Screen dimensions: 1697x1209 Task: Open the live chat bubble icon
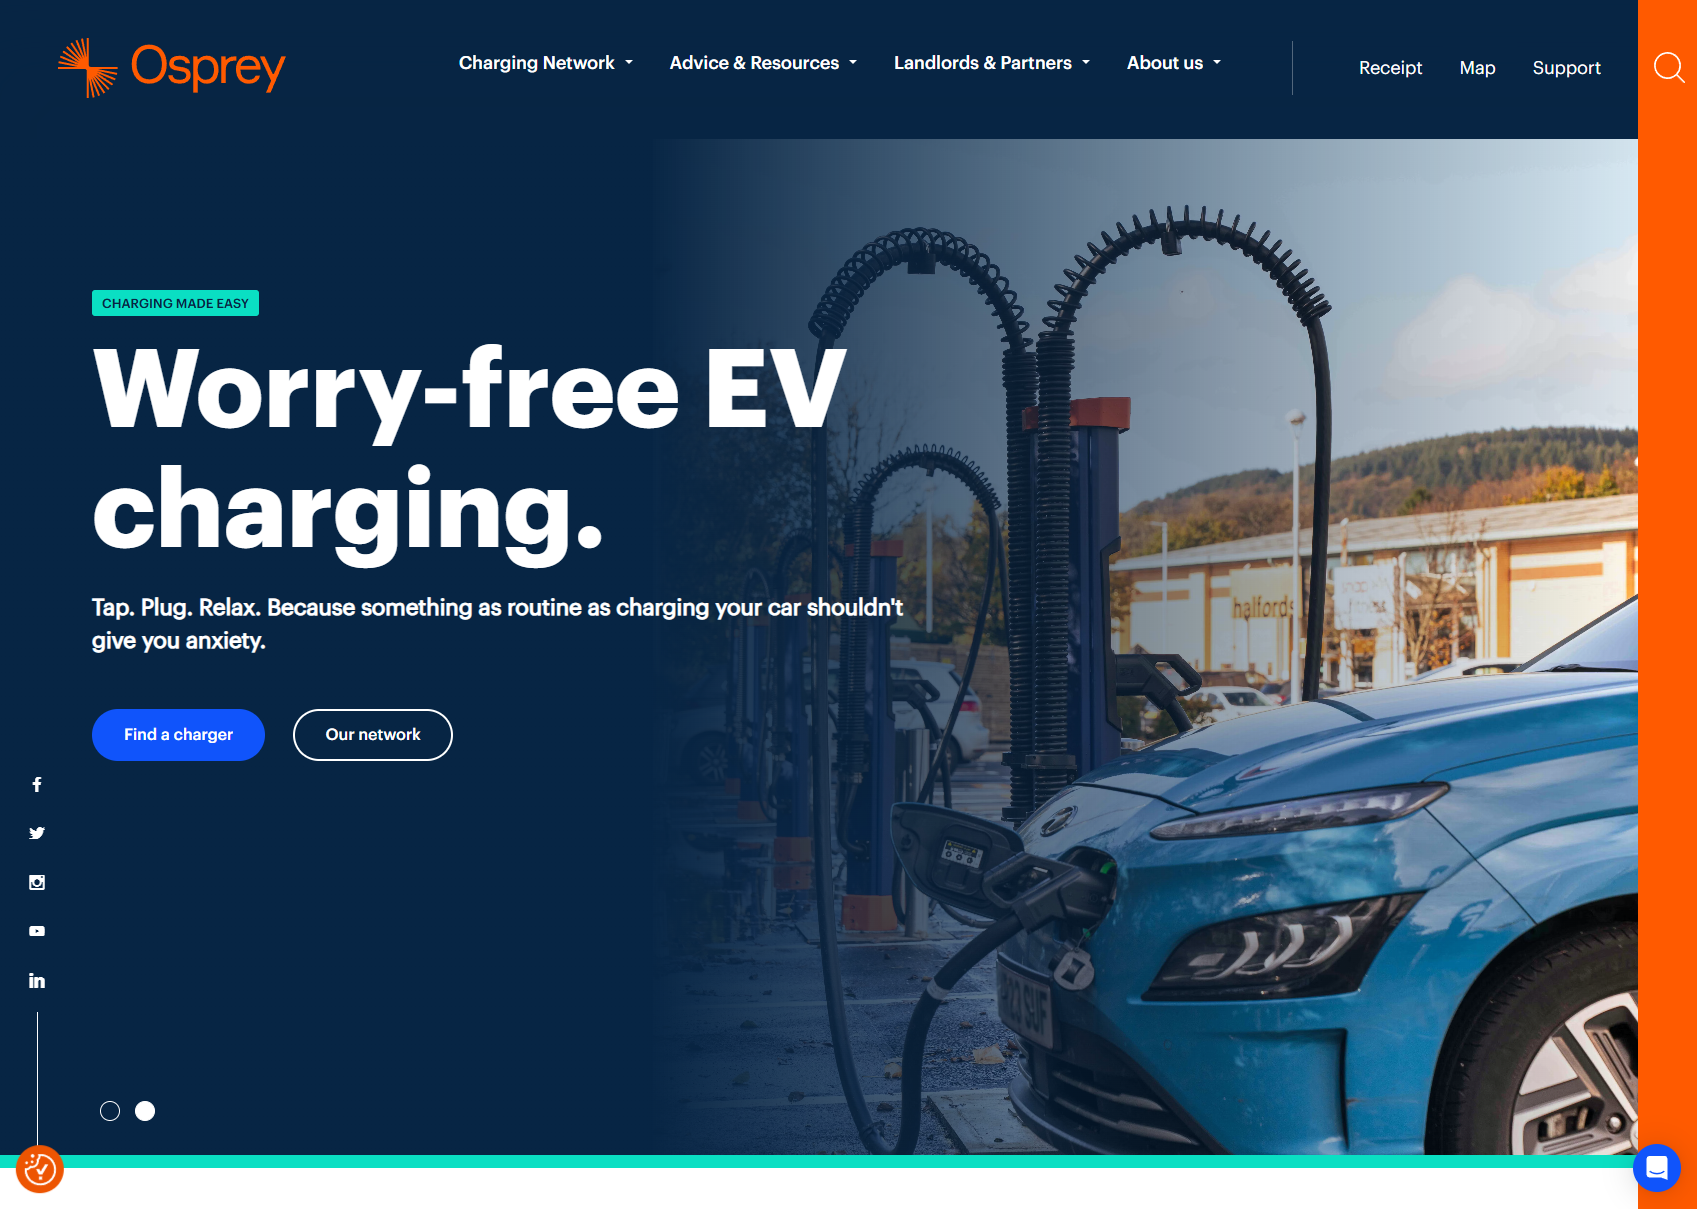click(x=1657, y=1167)
